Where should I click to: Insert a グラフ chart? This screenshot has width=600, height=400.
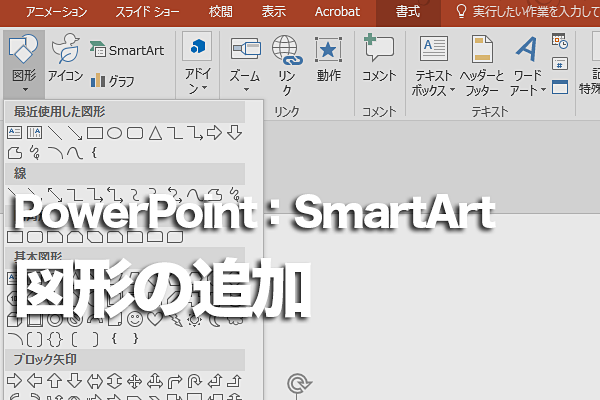[x=112, y=81]
